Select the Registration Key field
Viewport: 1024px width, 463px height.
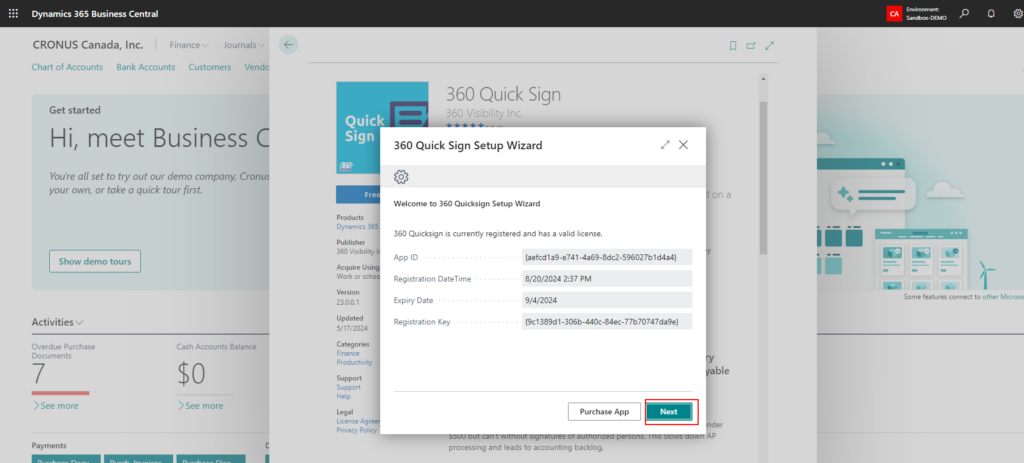pos(607,322)
